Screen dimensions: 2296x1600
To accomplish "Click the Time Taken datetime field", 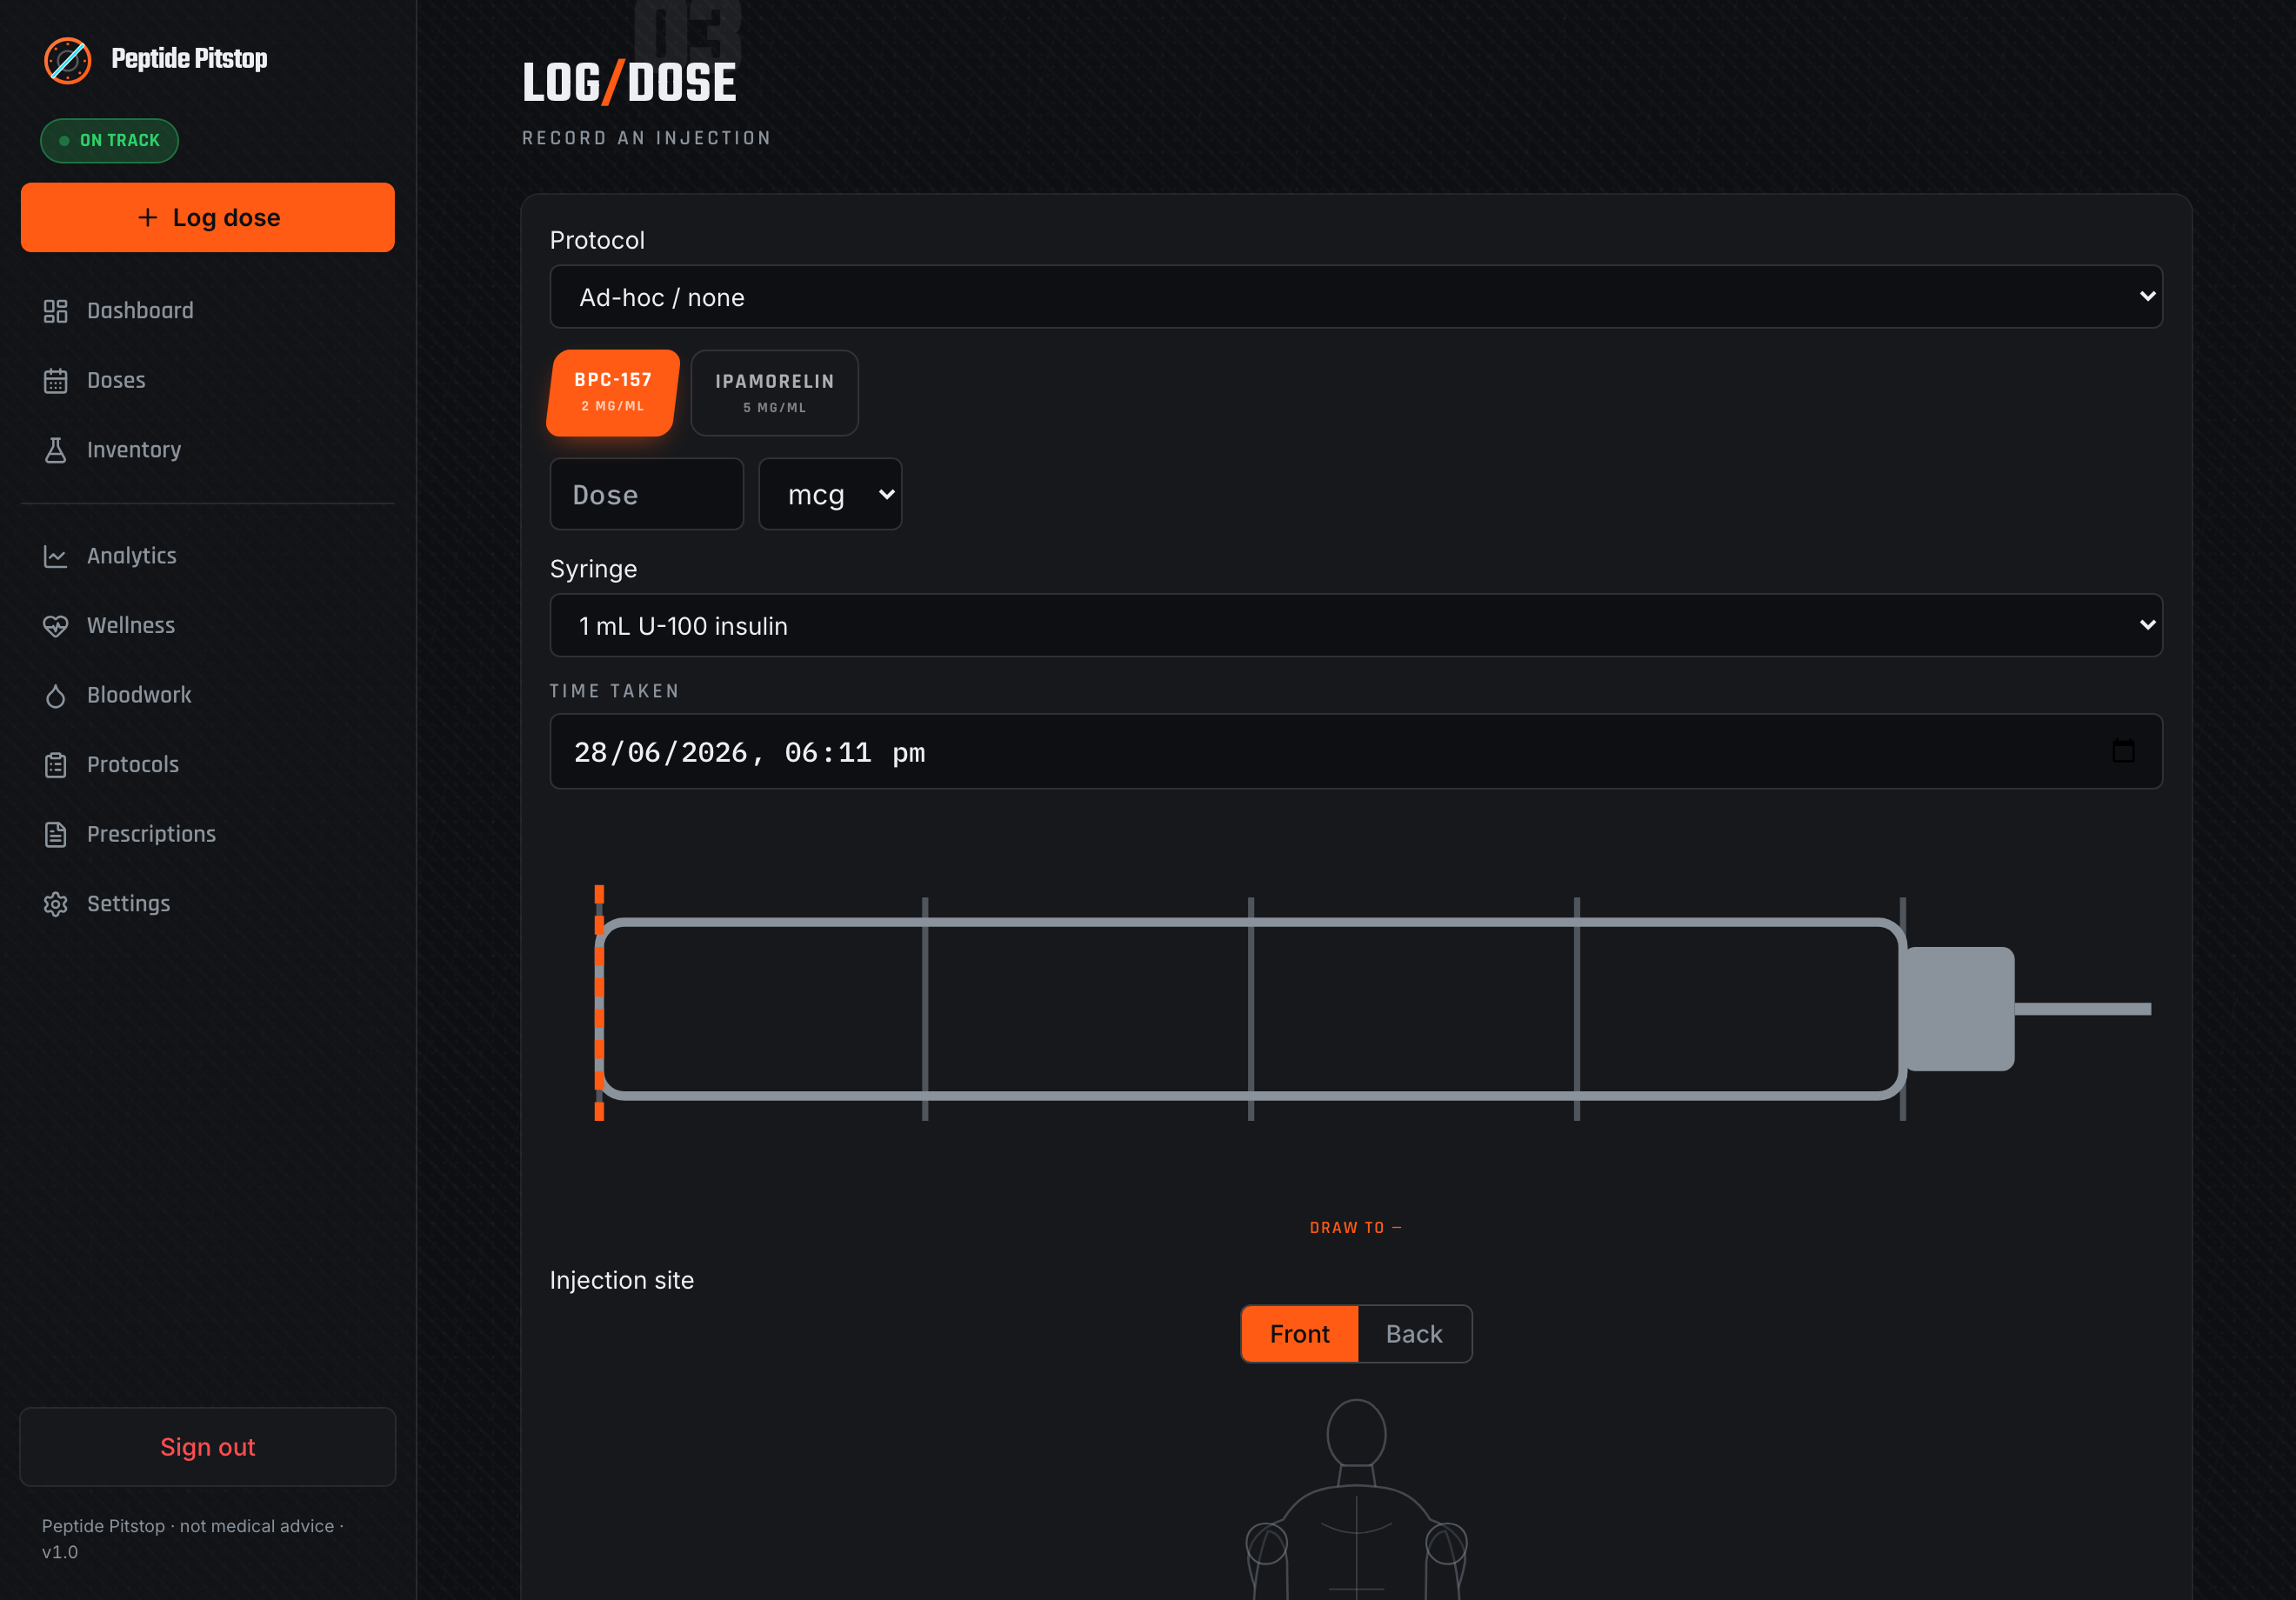I will click(x=1356, y=751).
